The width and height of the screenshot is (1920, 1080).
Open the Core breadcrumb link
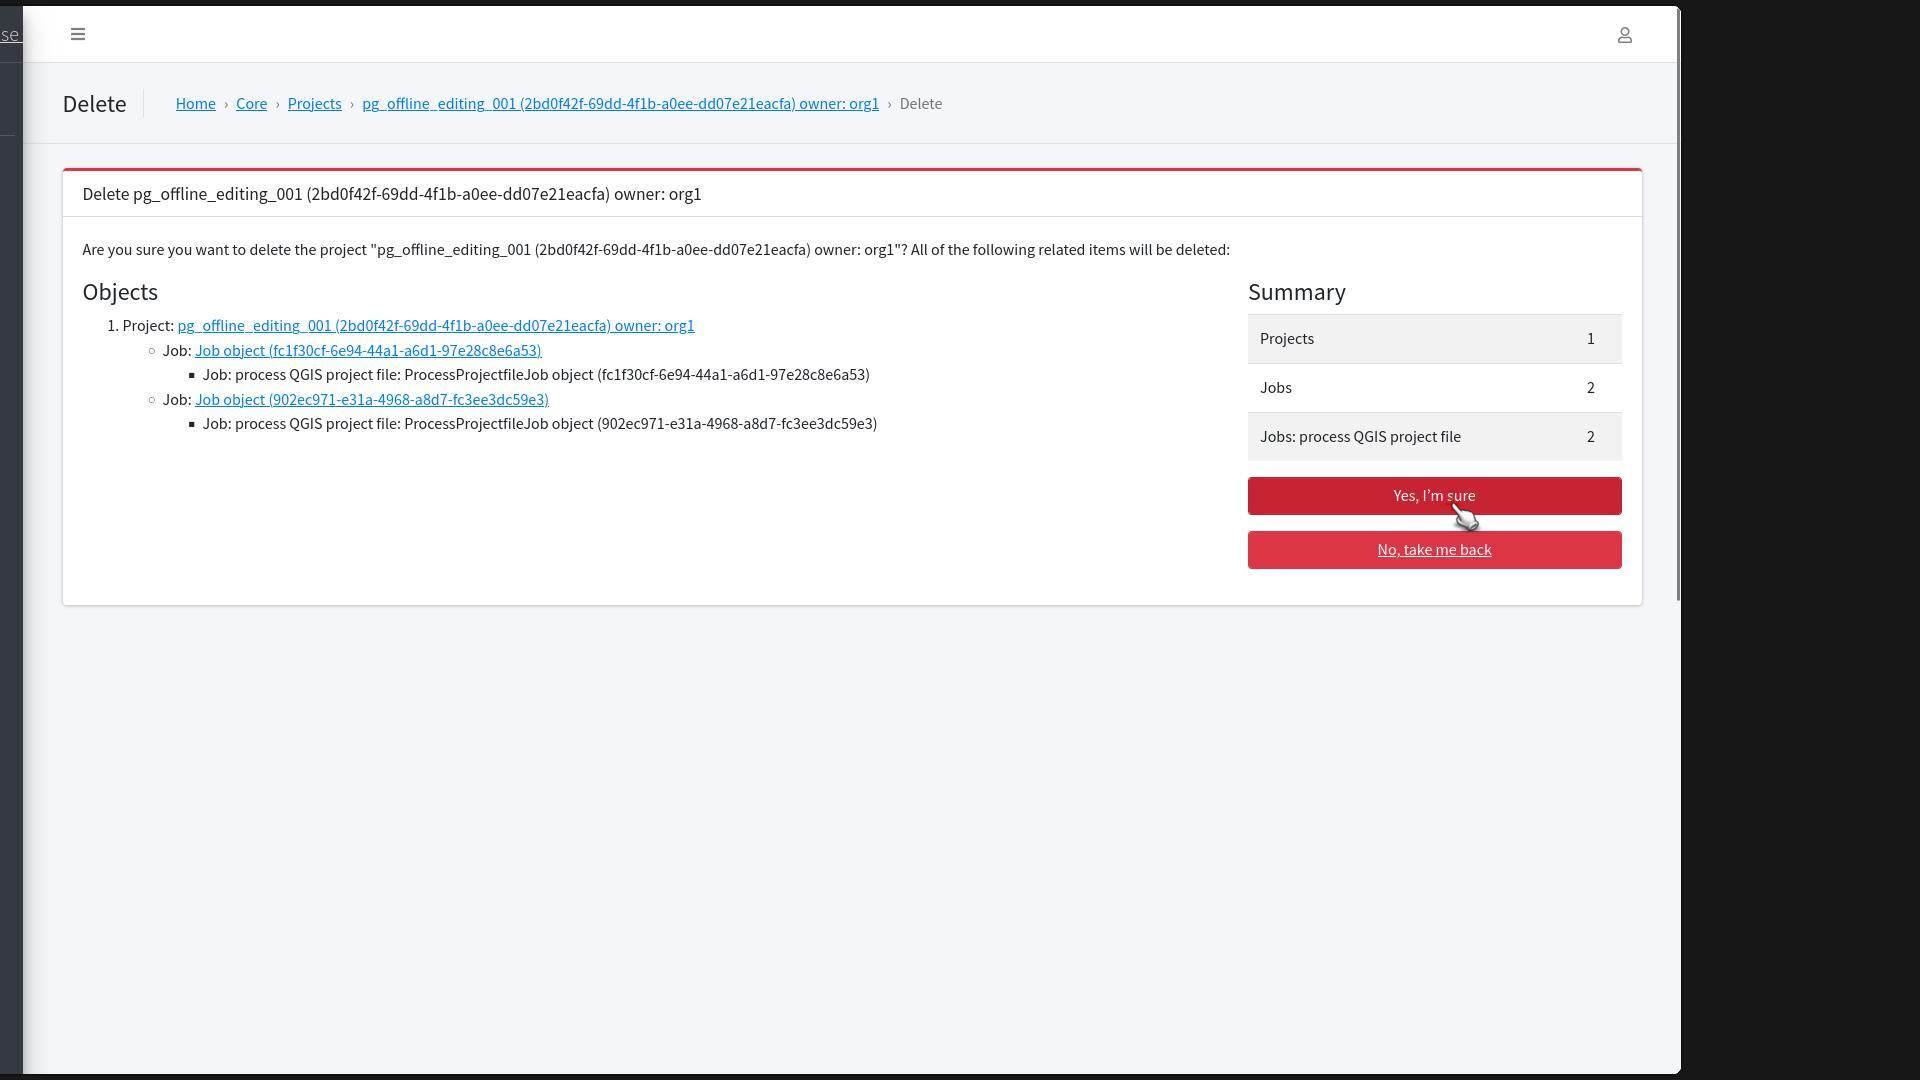(x=251, y=104)
